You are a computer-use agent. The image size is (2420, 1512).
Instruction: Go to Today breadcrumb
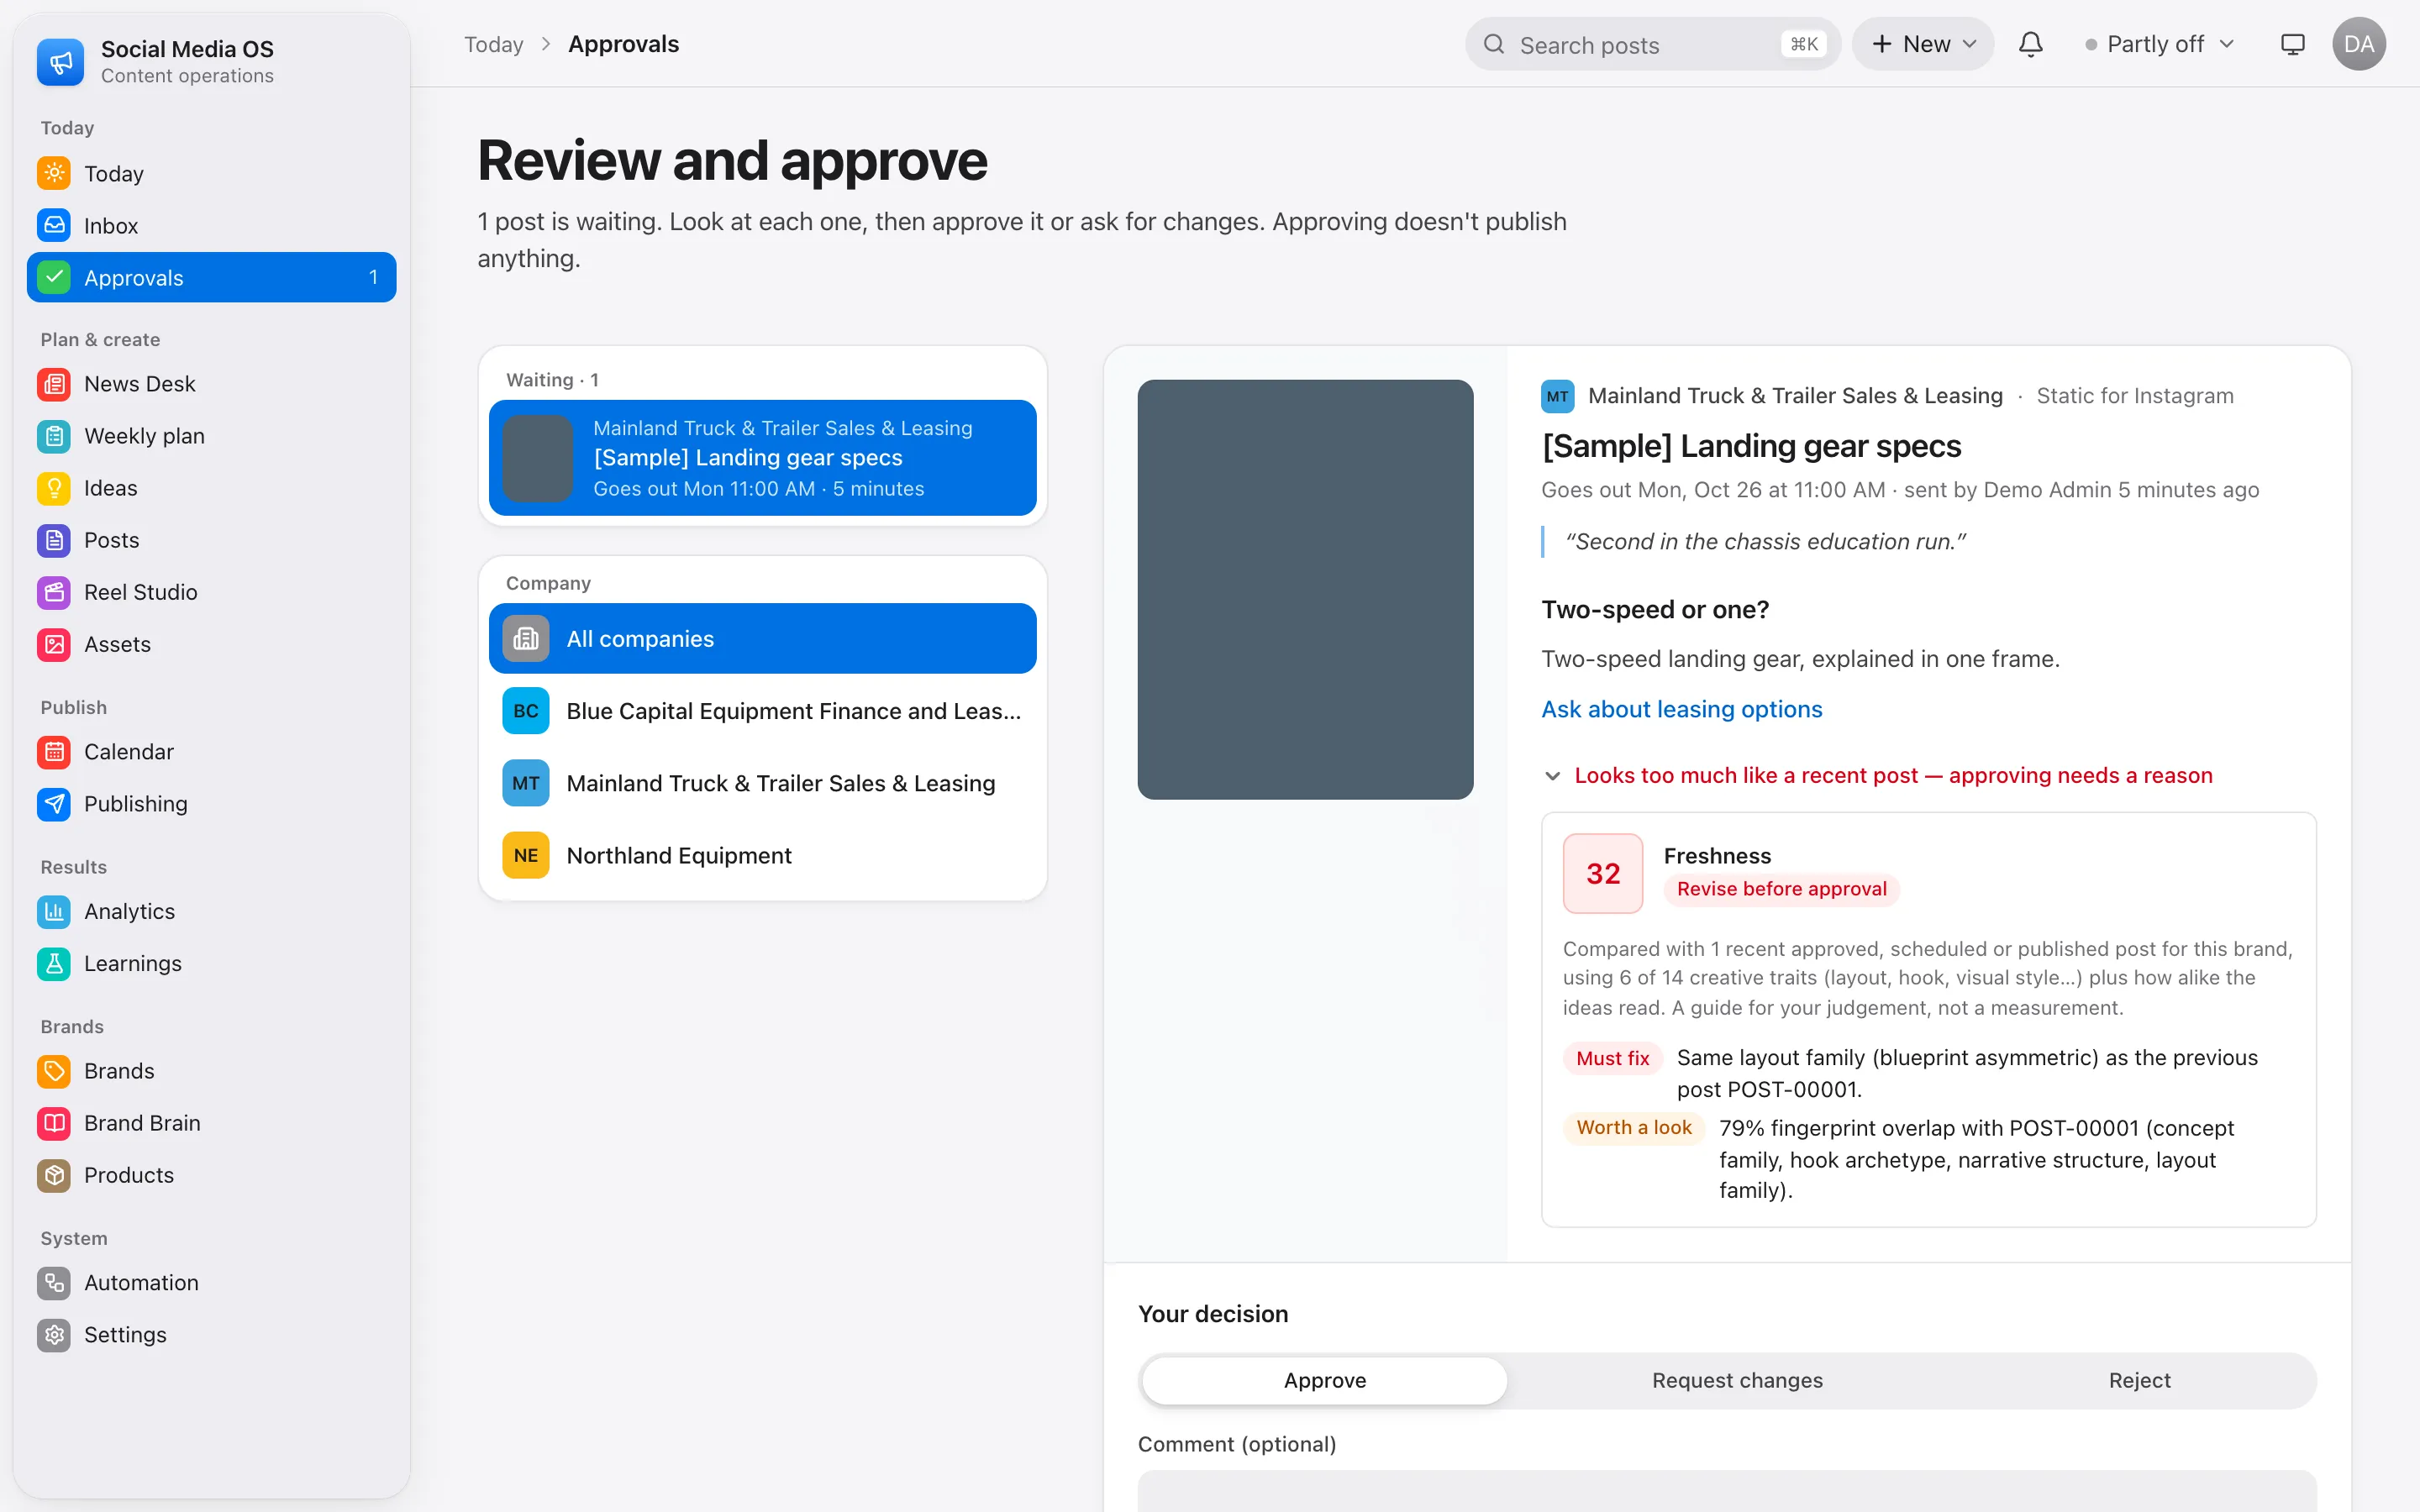[493, 44]
